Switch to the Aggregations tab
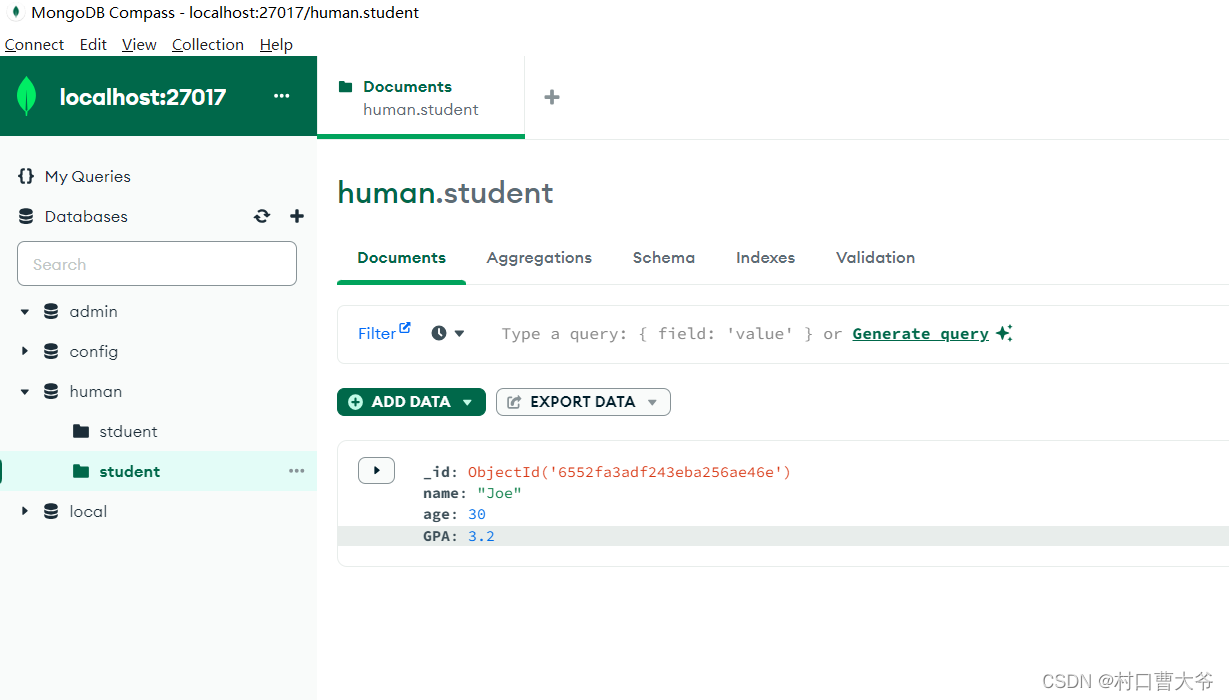The width and height of the screenshot is (1229, 700). point(539,257)
